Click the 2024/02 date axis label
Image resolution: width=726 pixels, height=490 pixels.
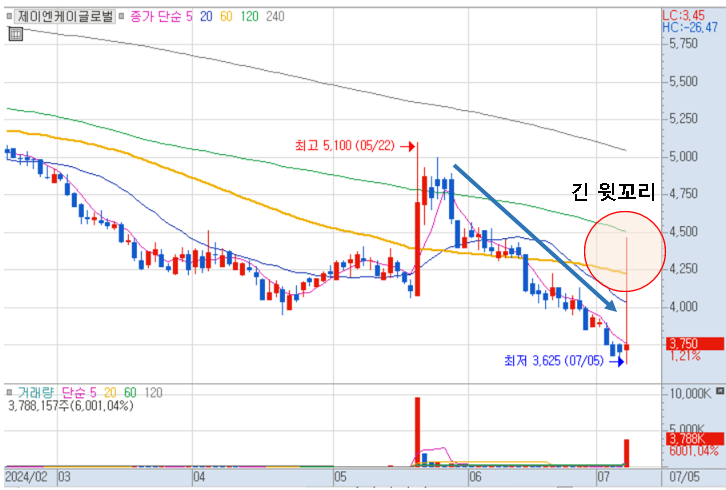pos(26,477)
